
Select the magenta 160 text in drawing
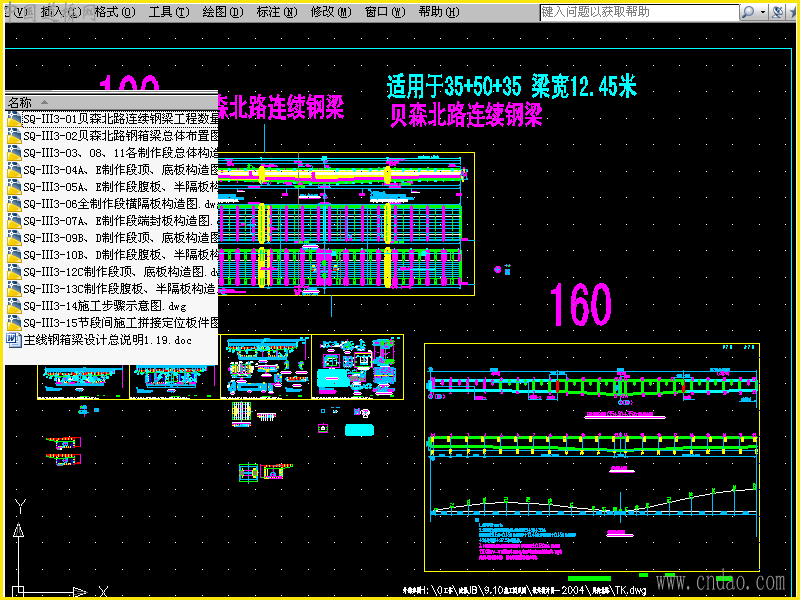tap(581, 304)
